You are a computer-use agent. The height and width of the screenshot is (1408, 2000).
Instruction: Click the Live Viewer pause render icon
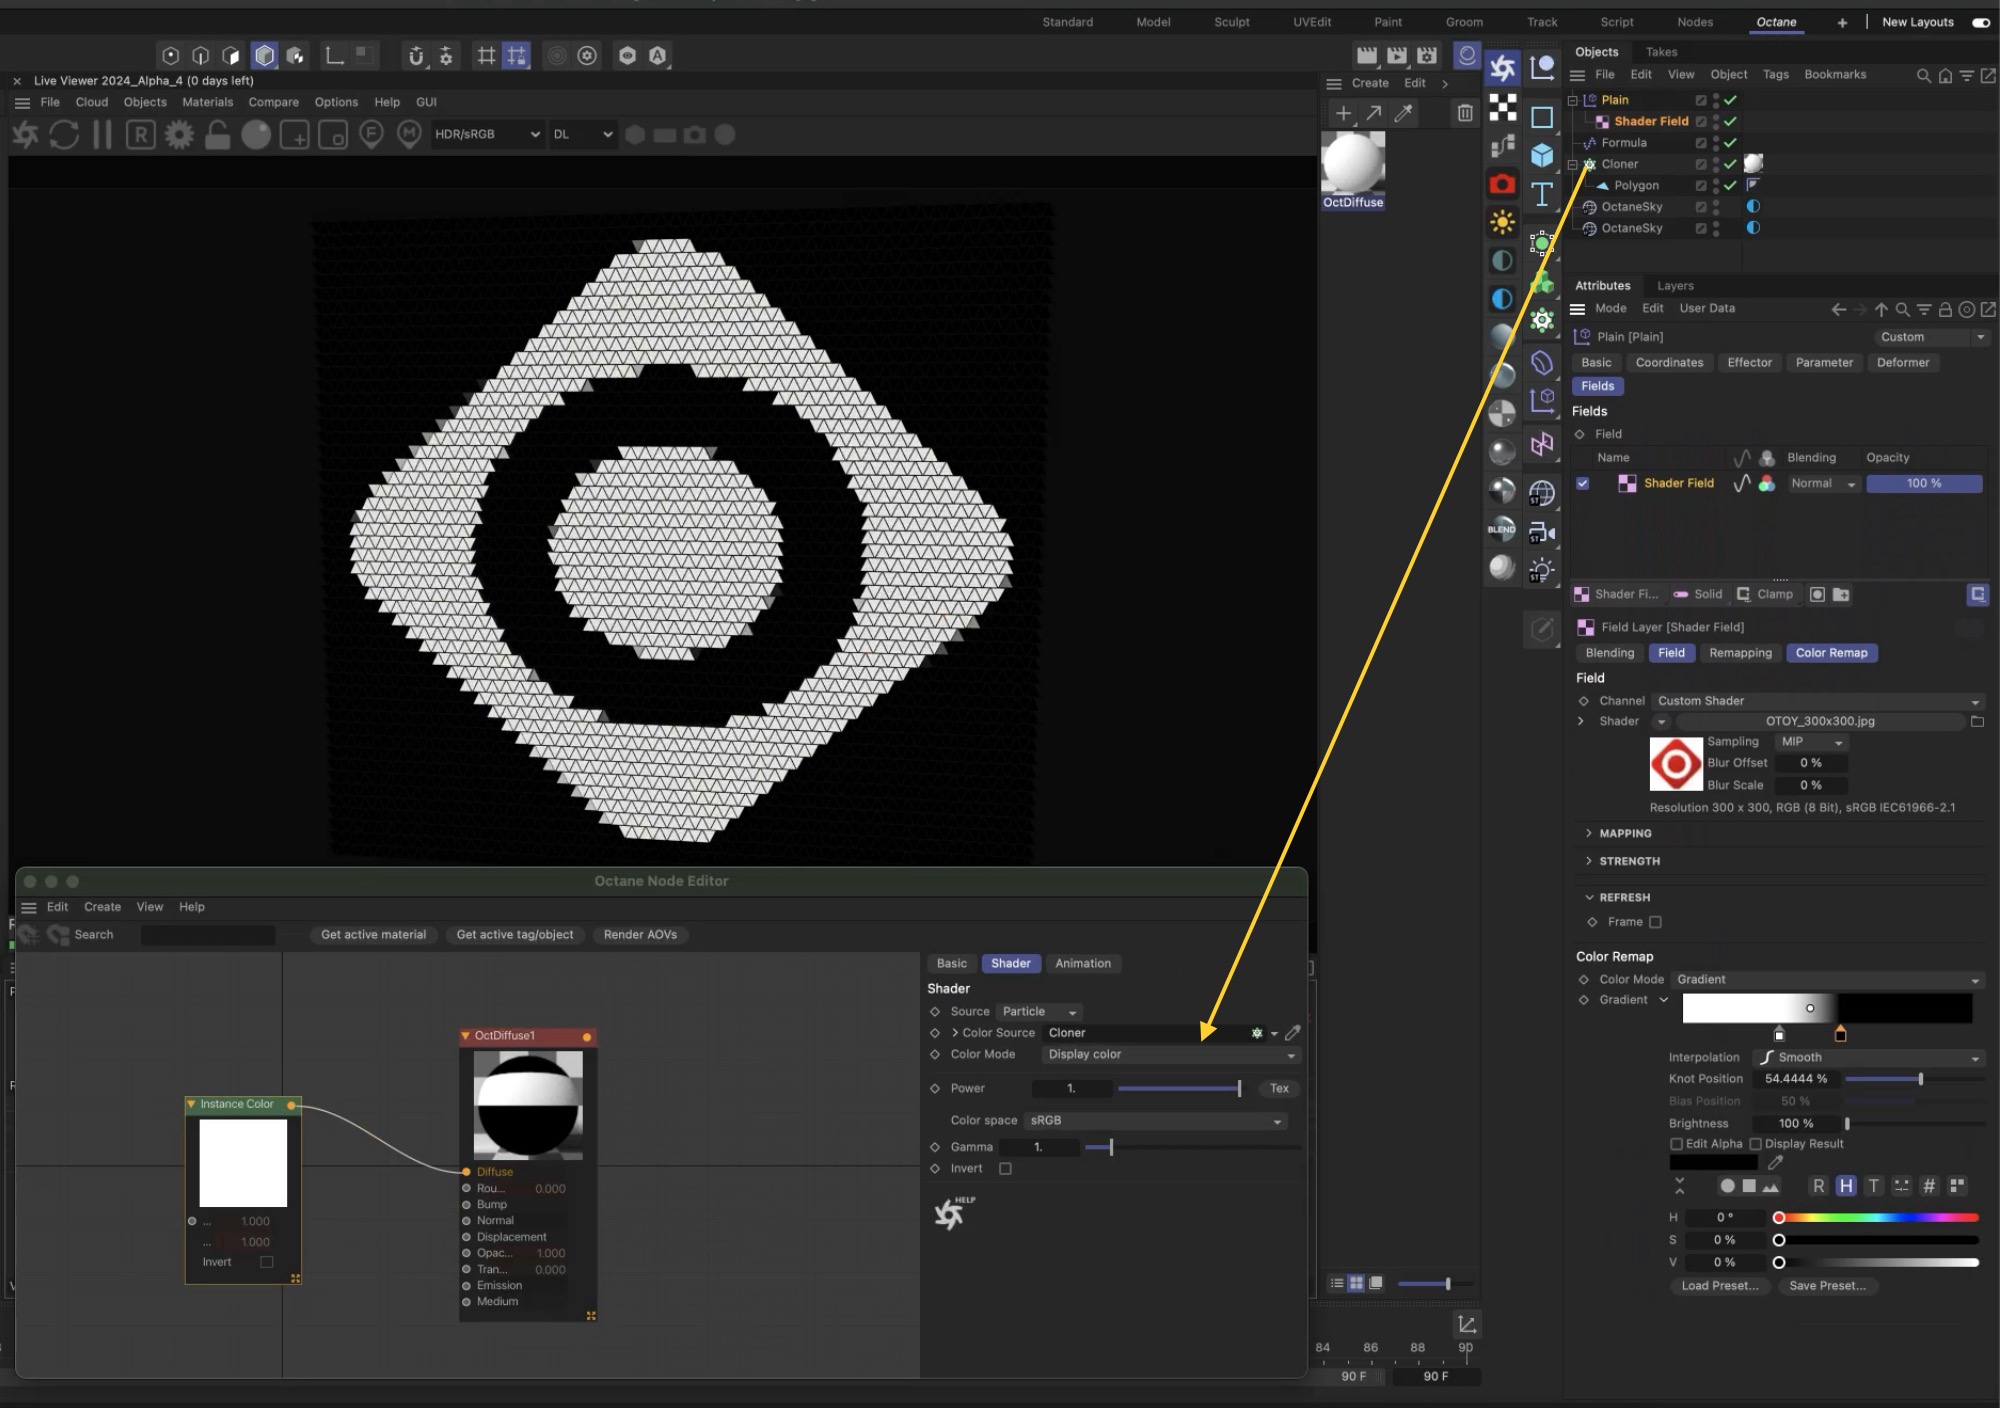(x=102, y=134)
